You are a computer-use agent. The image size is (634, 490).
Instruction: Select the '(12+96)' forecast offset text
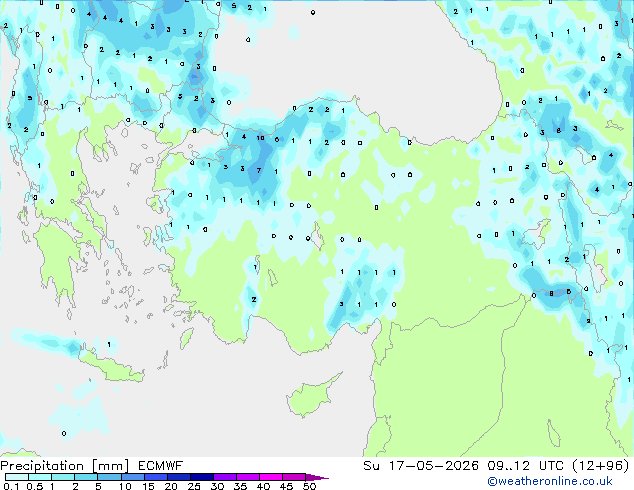point(601,466)
